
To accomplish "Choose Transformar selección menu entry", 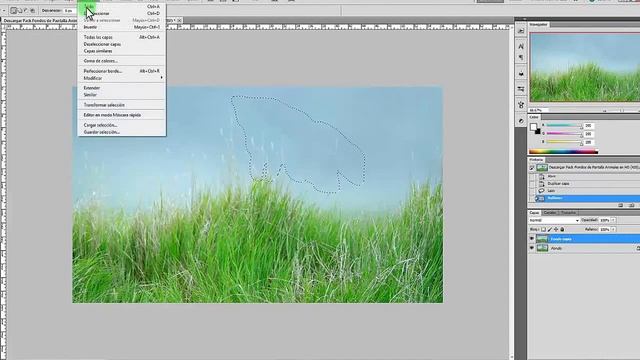I will click(x=122, y=105).
